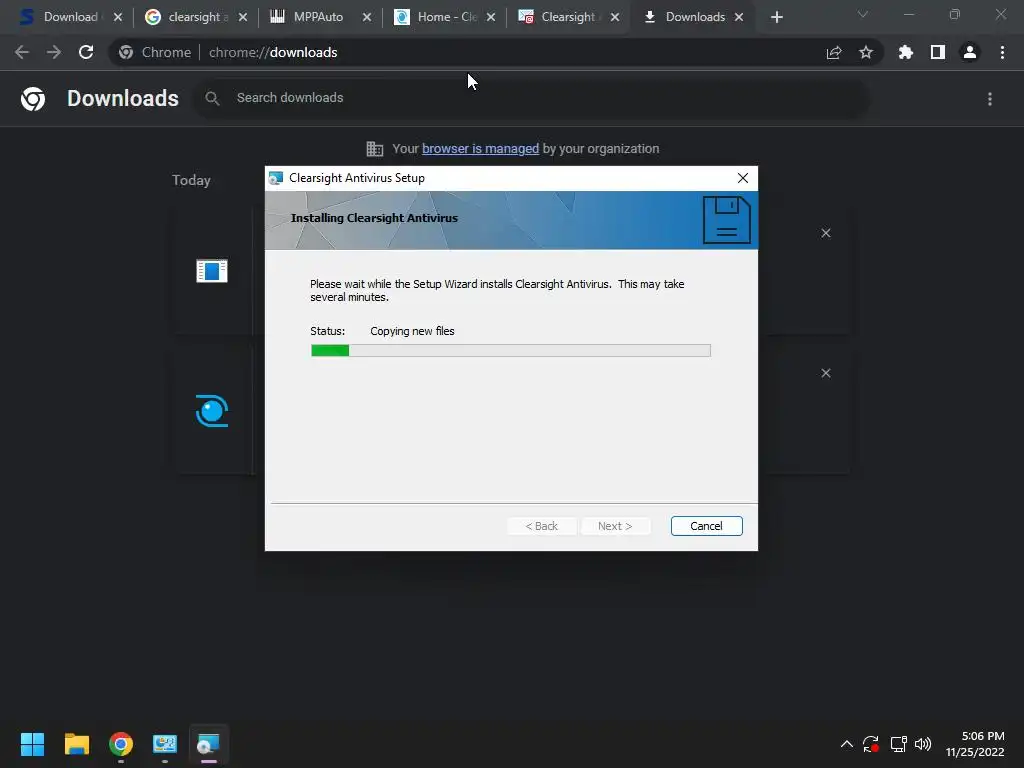This screenshot has height=768, width=1024.
Task: Open the Windows Start menu
Action: [x=32, y=744]
